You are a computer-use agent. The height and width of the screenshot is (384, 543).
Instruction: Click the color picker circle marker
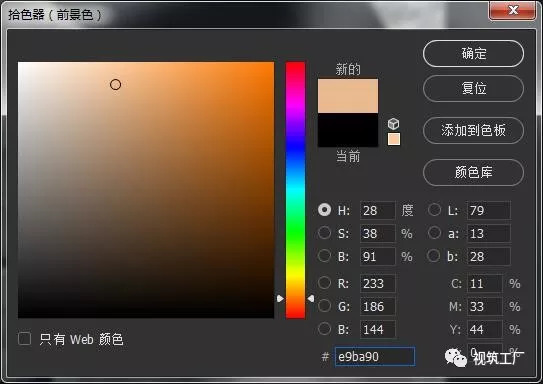pyautogui.click(x=115, y=84)
